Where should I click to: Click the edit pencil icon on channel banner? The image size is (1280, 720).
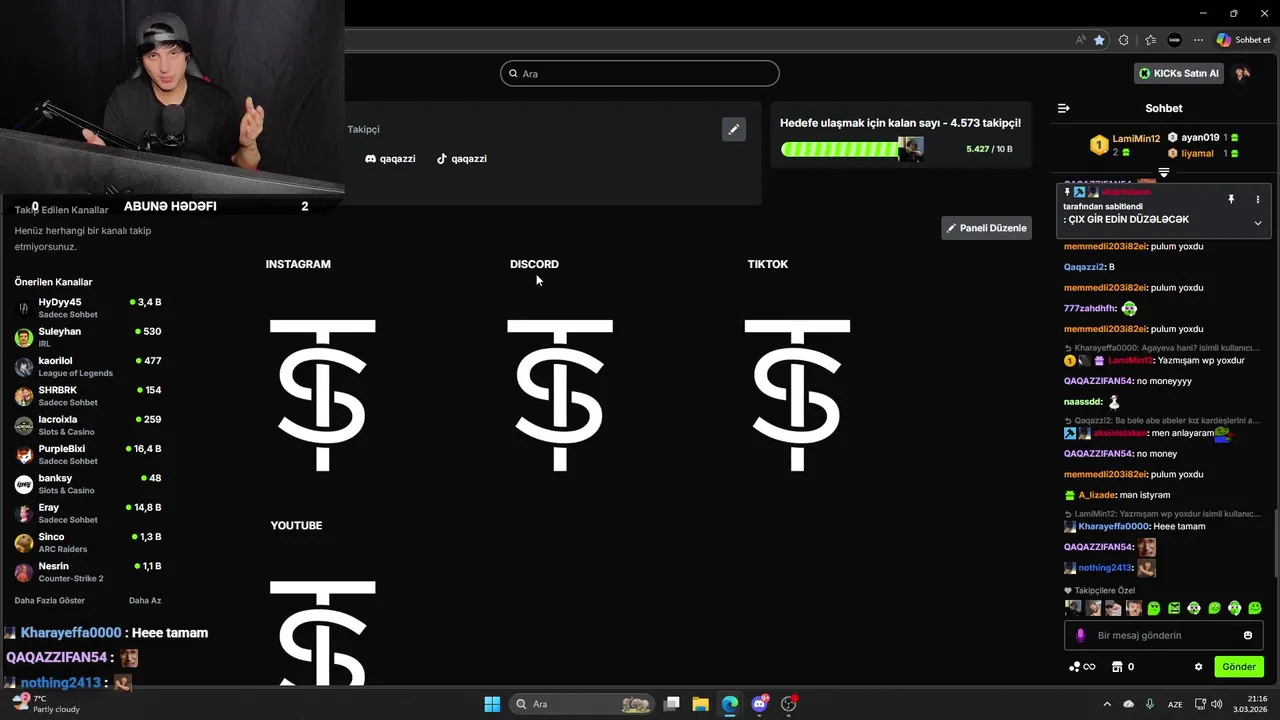coord(734,129)
